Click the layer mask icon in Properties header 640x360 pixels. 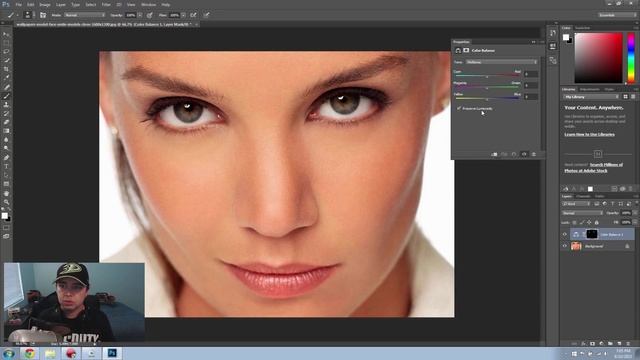coord(466,50)
